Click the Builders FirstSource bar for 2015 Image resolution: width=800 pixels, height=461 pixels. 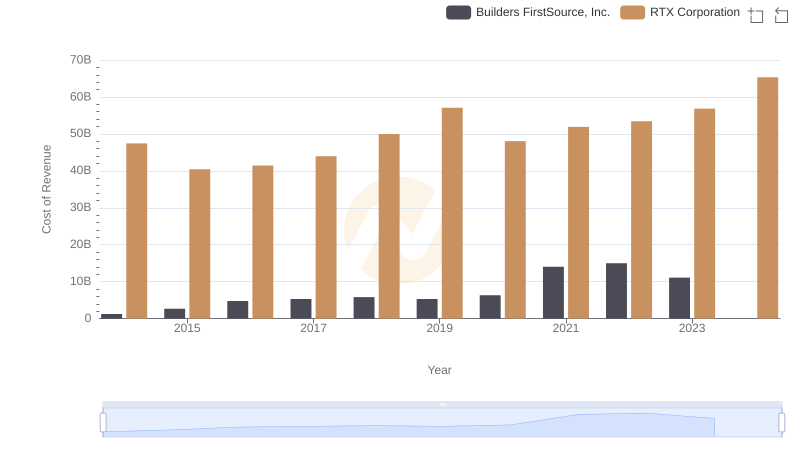click(x=174, y=314)
